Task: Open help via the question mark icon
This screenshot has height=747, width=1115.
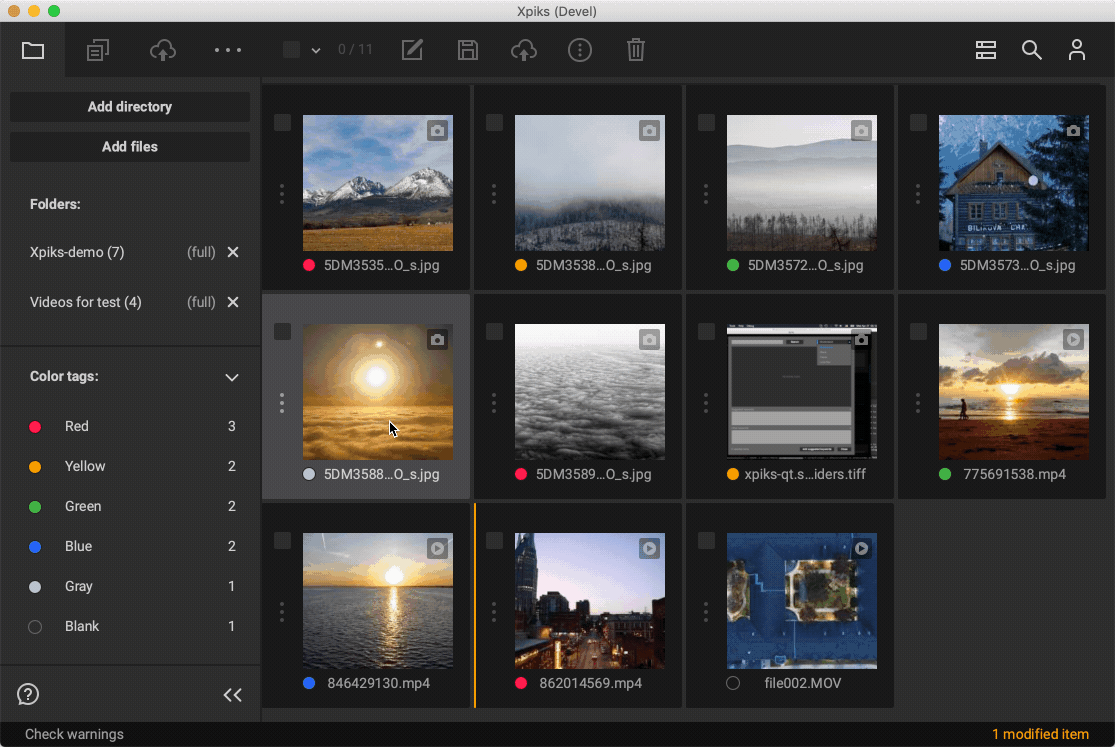Action: [27, 694]
